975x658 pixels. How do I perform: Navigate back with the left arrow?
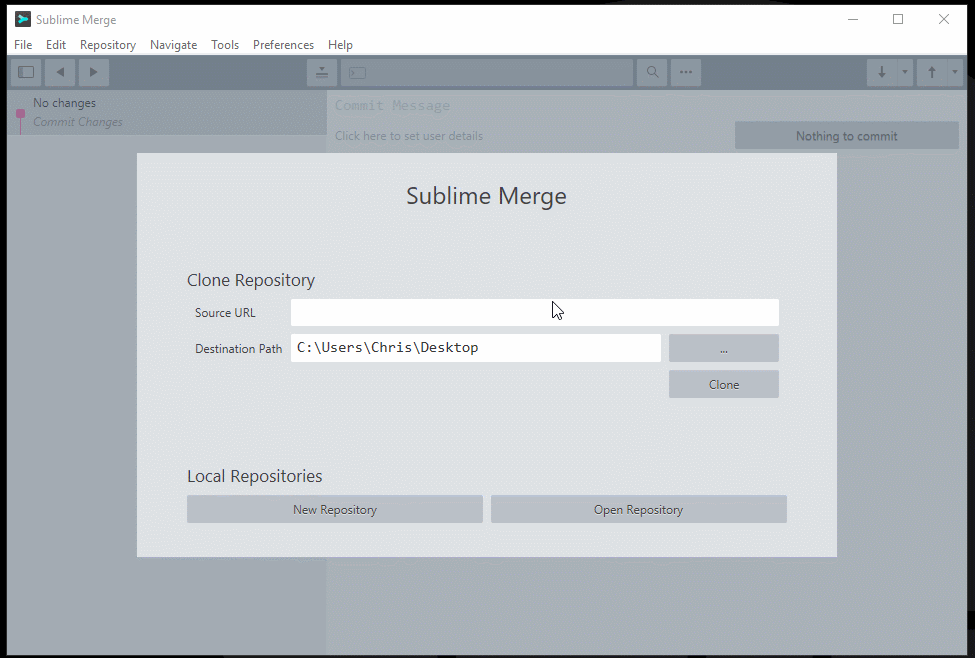pyautogui.click(x=60, y=72)
